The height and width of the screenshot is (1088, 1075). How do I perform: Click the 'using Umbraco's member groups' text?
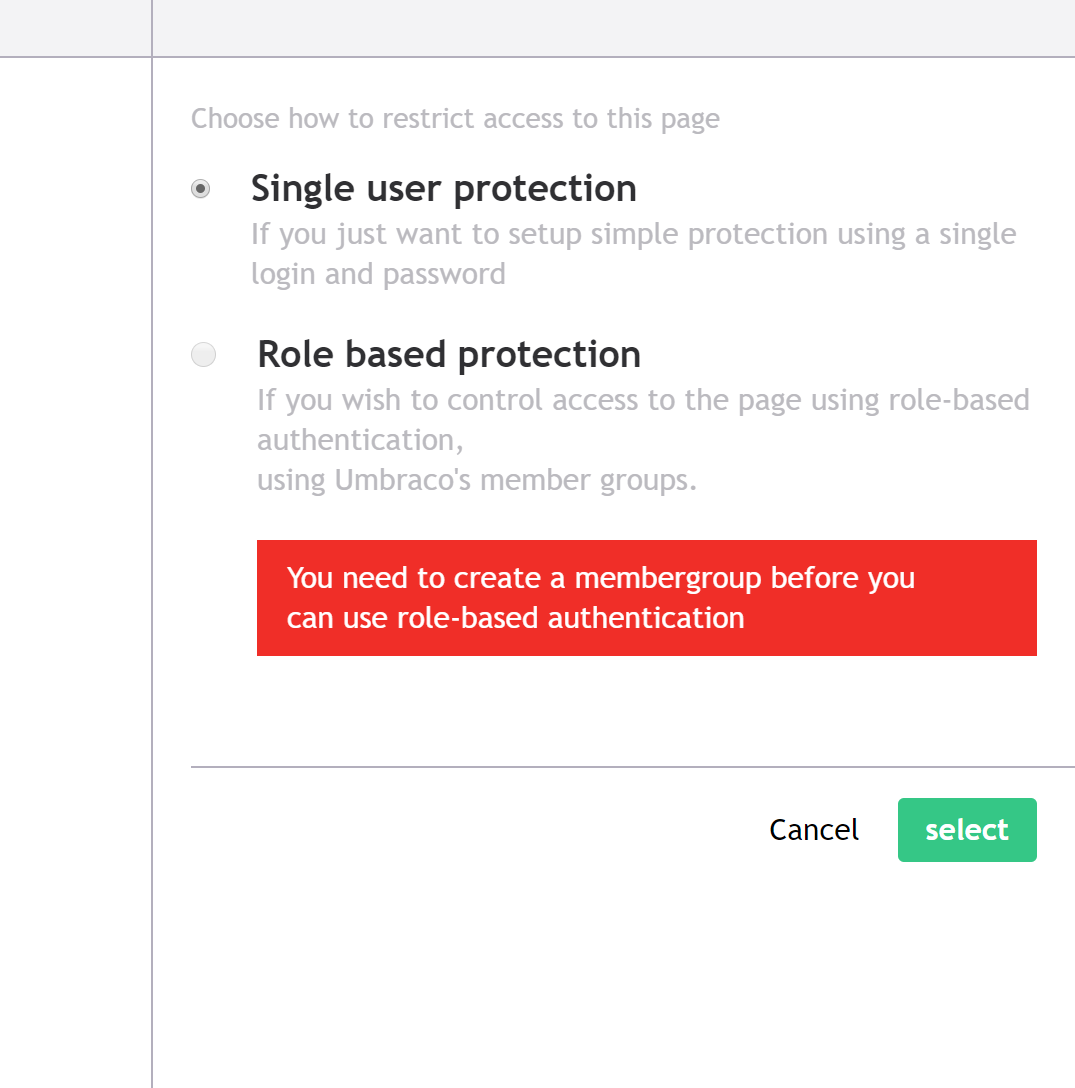[x=476, y=480]
